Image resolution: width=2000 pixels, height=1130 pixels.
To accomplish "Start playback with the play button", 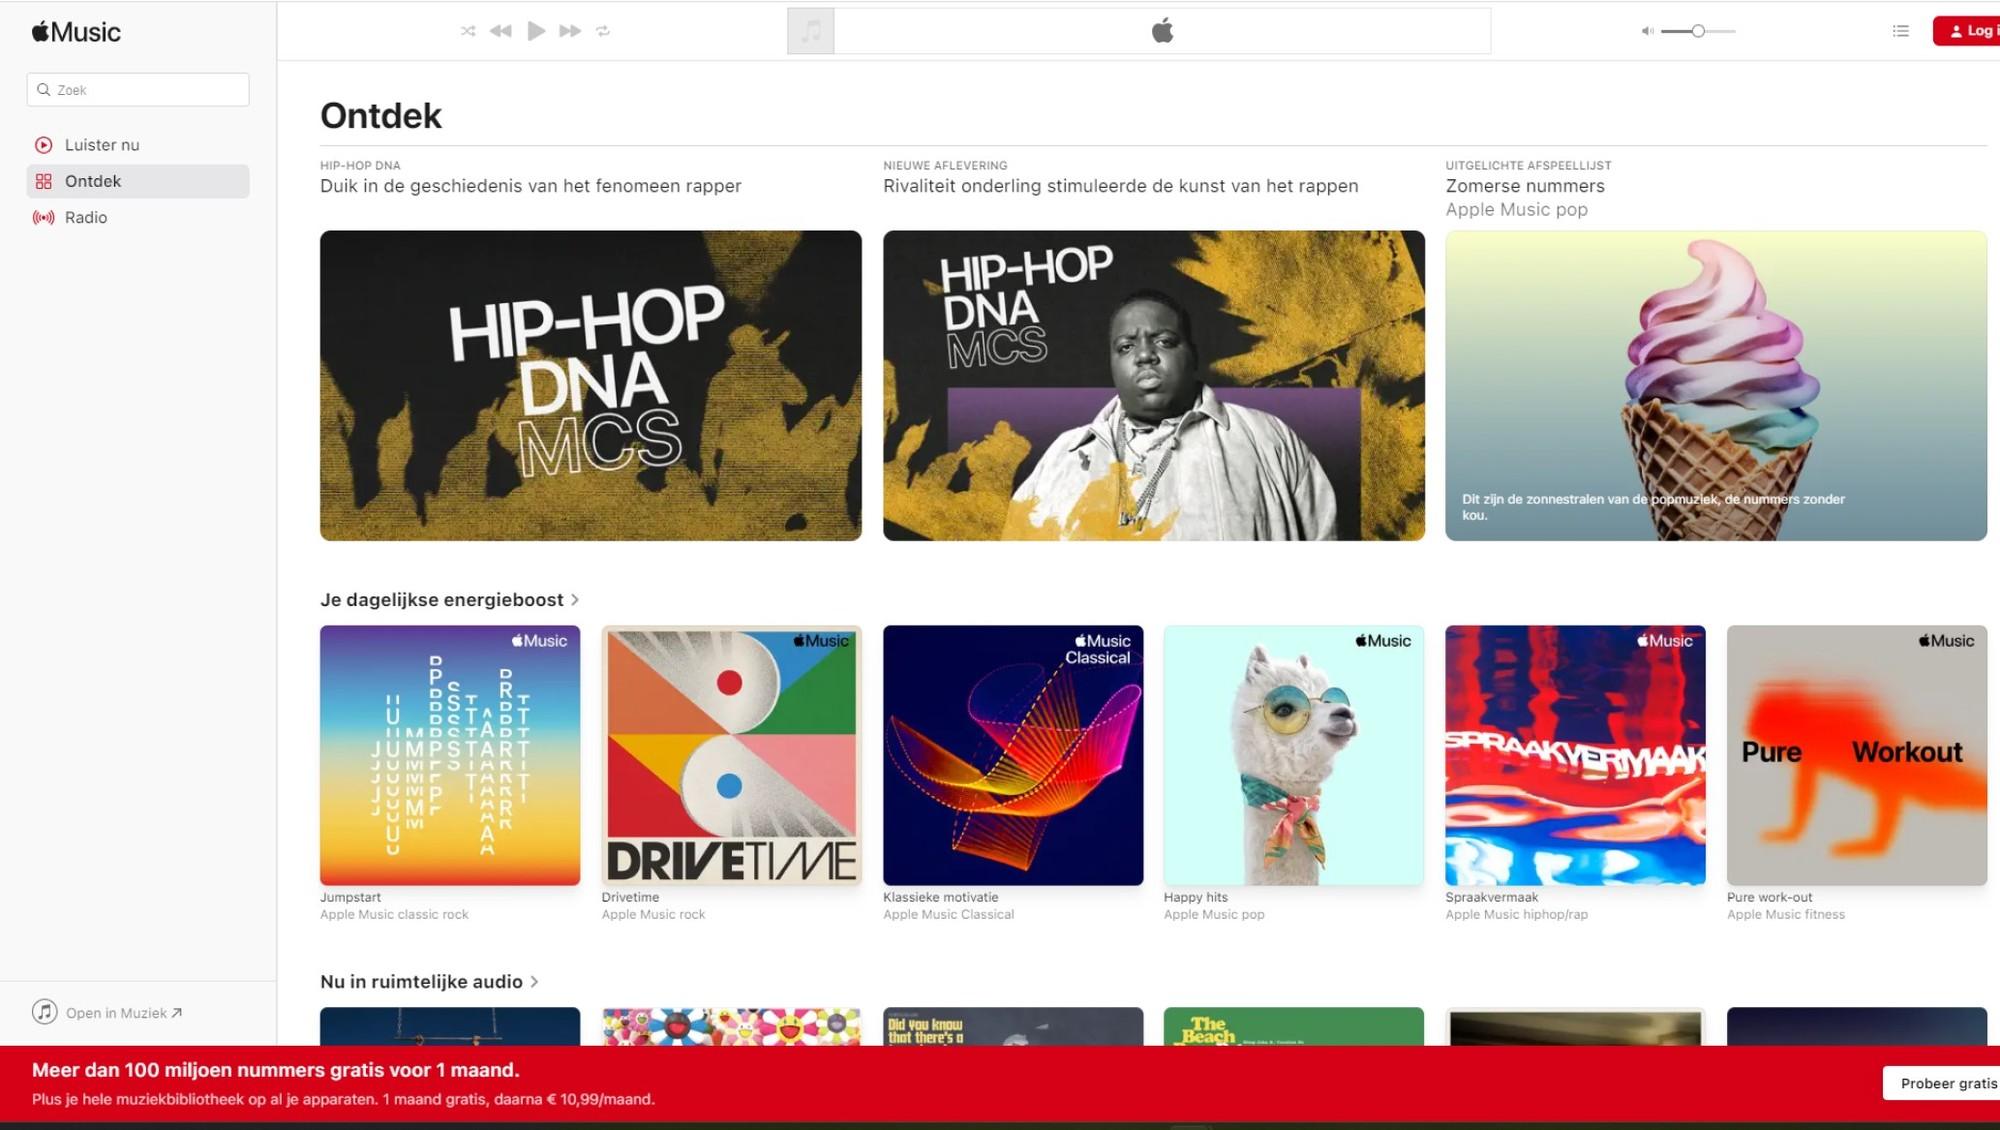I will (536, 31).
